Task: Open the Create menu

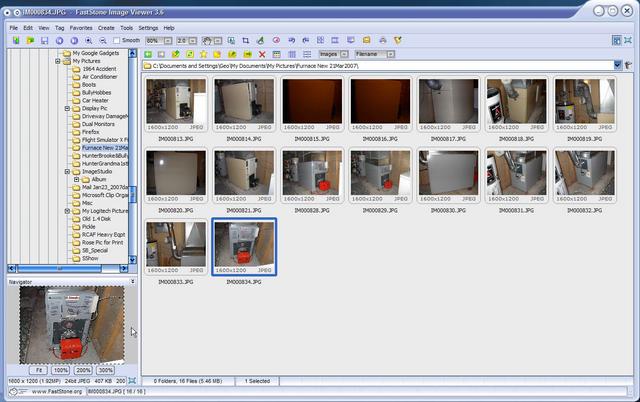Action: tap(106, 28)
